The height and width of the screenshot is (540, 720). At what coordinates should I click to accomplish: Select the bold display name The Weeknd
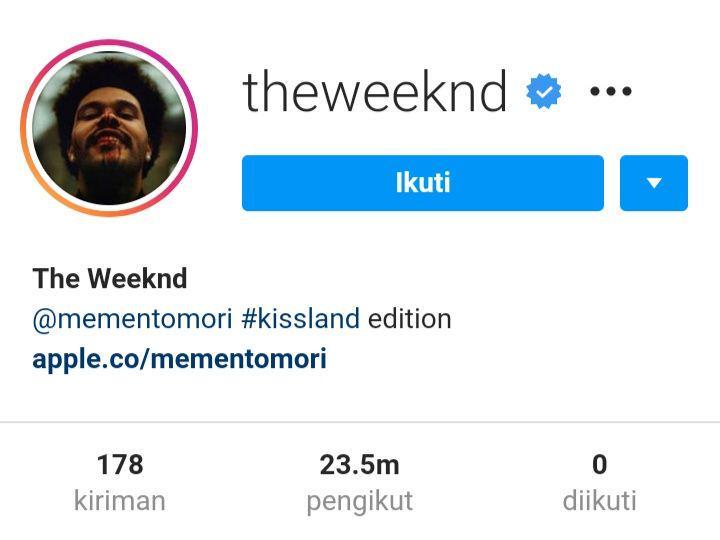pos(110,278)
